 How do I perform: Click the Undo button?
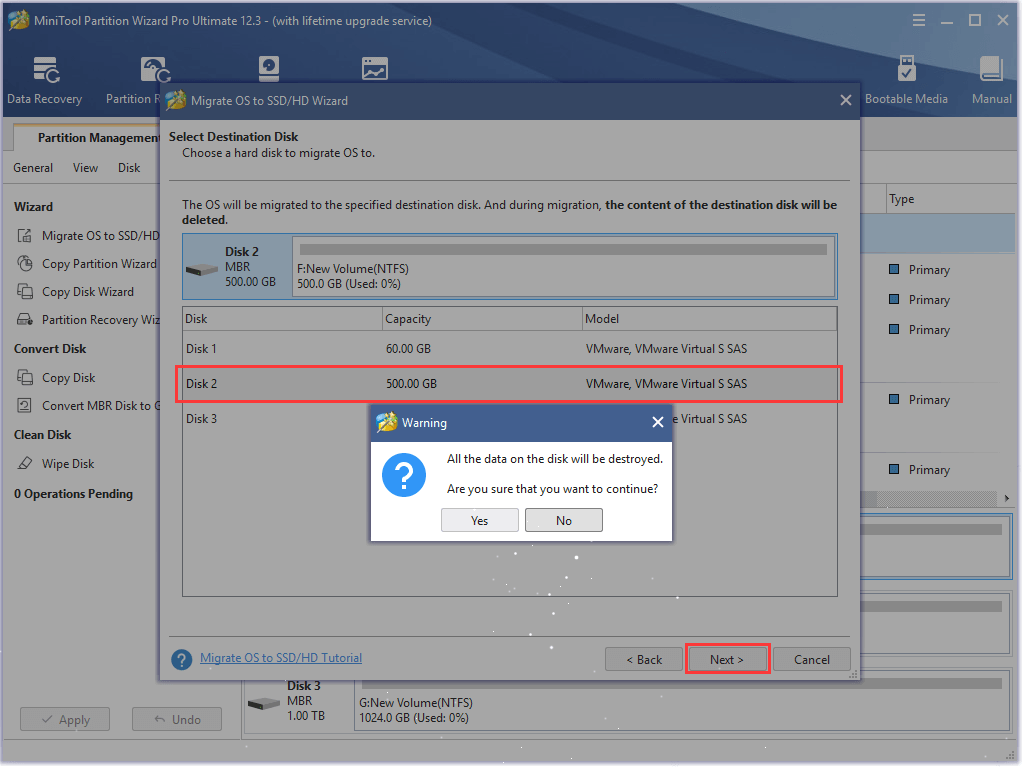tap(177, 719)
